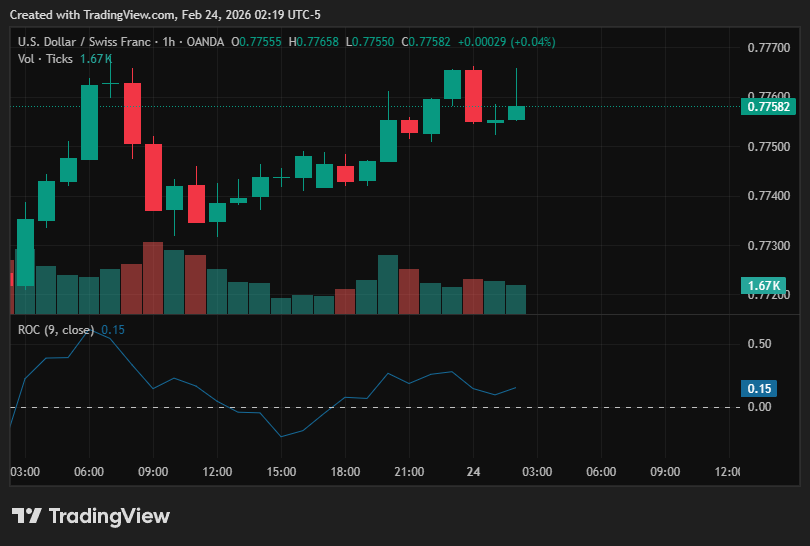Click the TradingView logo icon

pyautogui.click(x=26, y=516)
